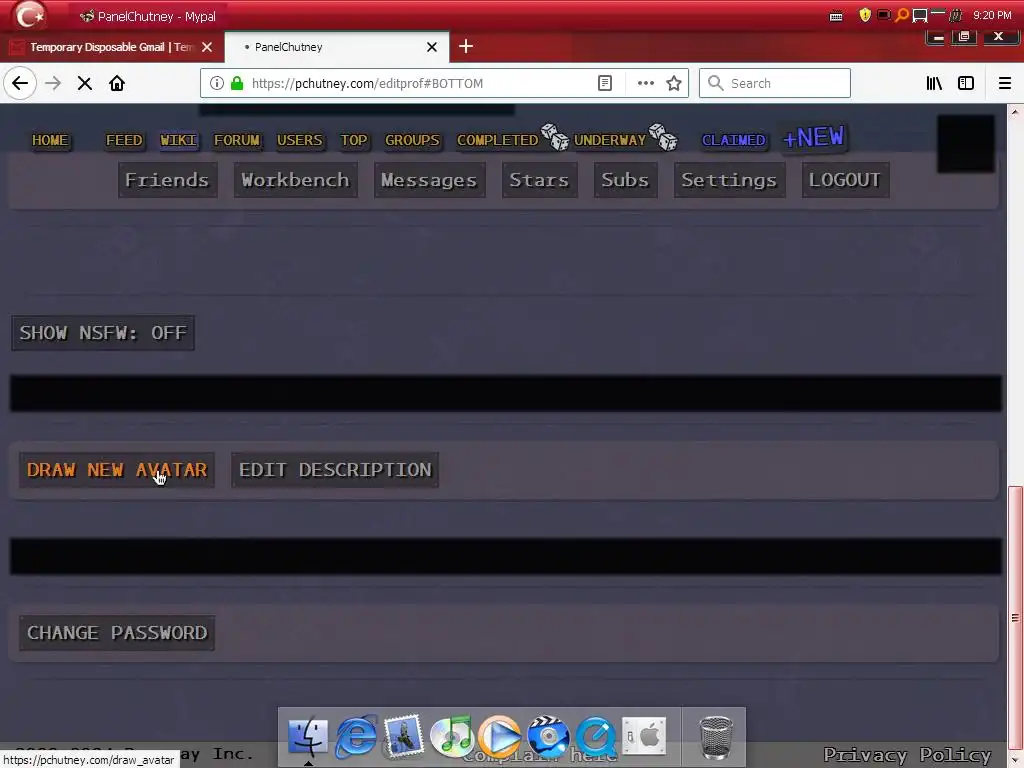Click the LOGOUT button

pyautogui.click(x=845, y=180)
